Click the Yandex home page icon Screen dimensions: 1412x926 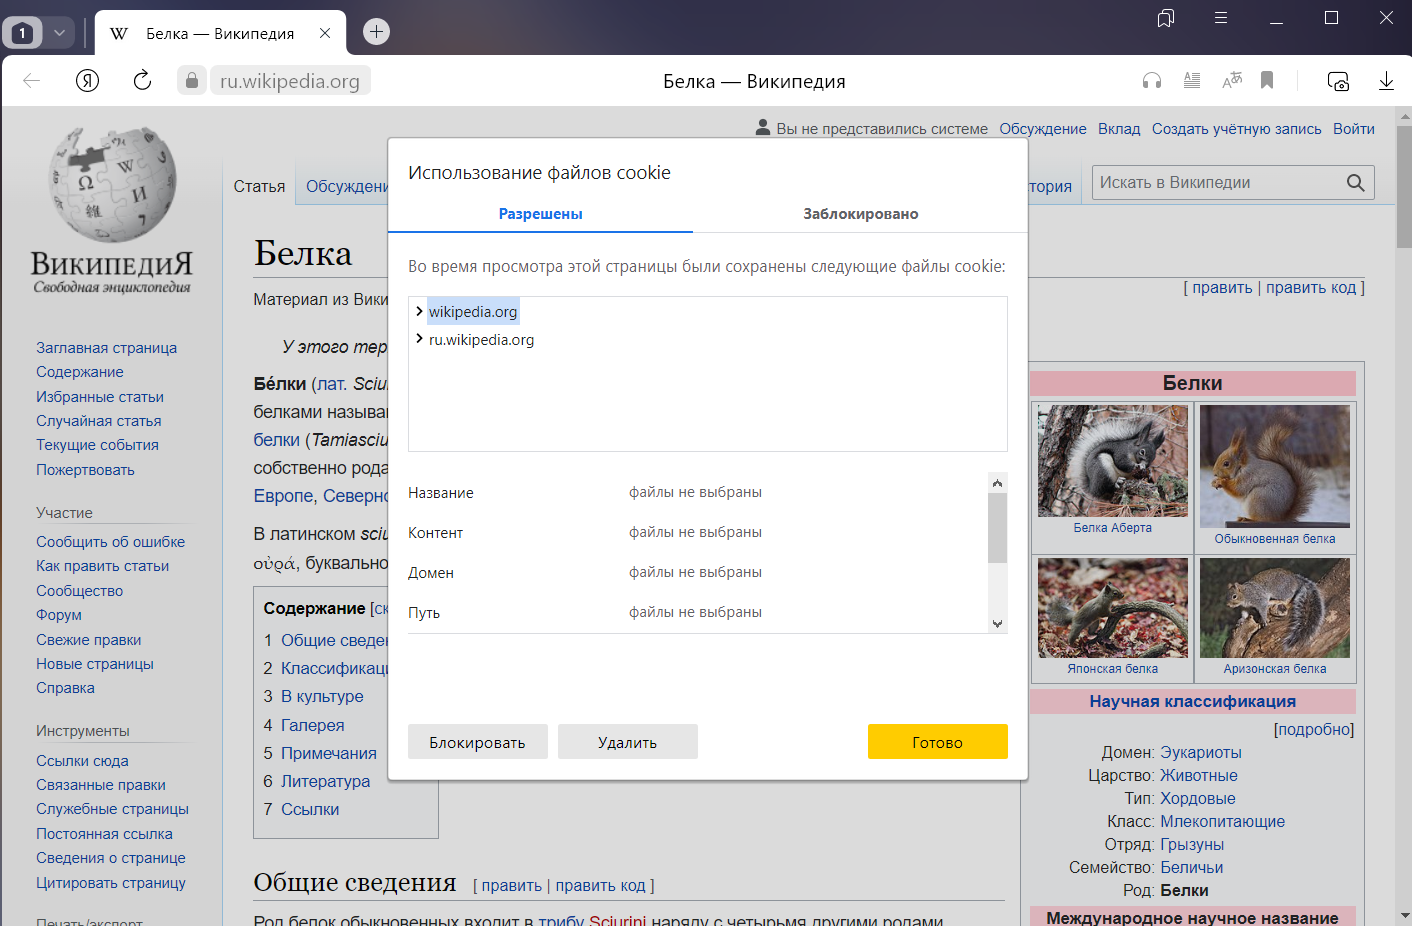click(87, 81)
